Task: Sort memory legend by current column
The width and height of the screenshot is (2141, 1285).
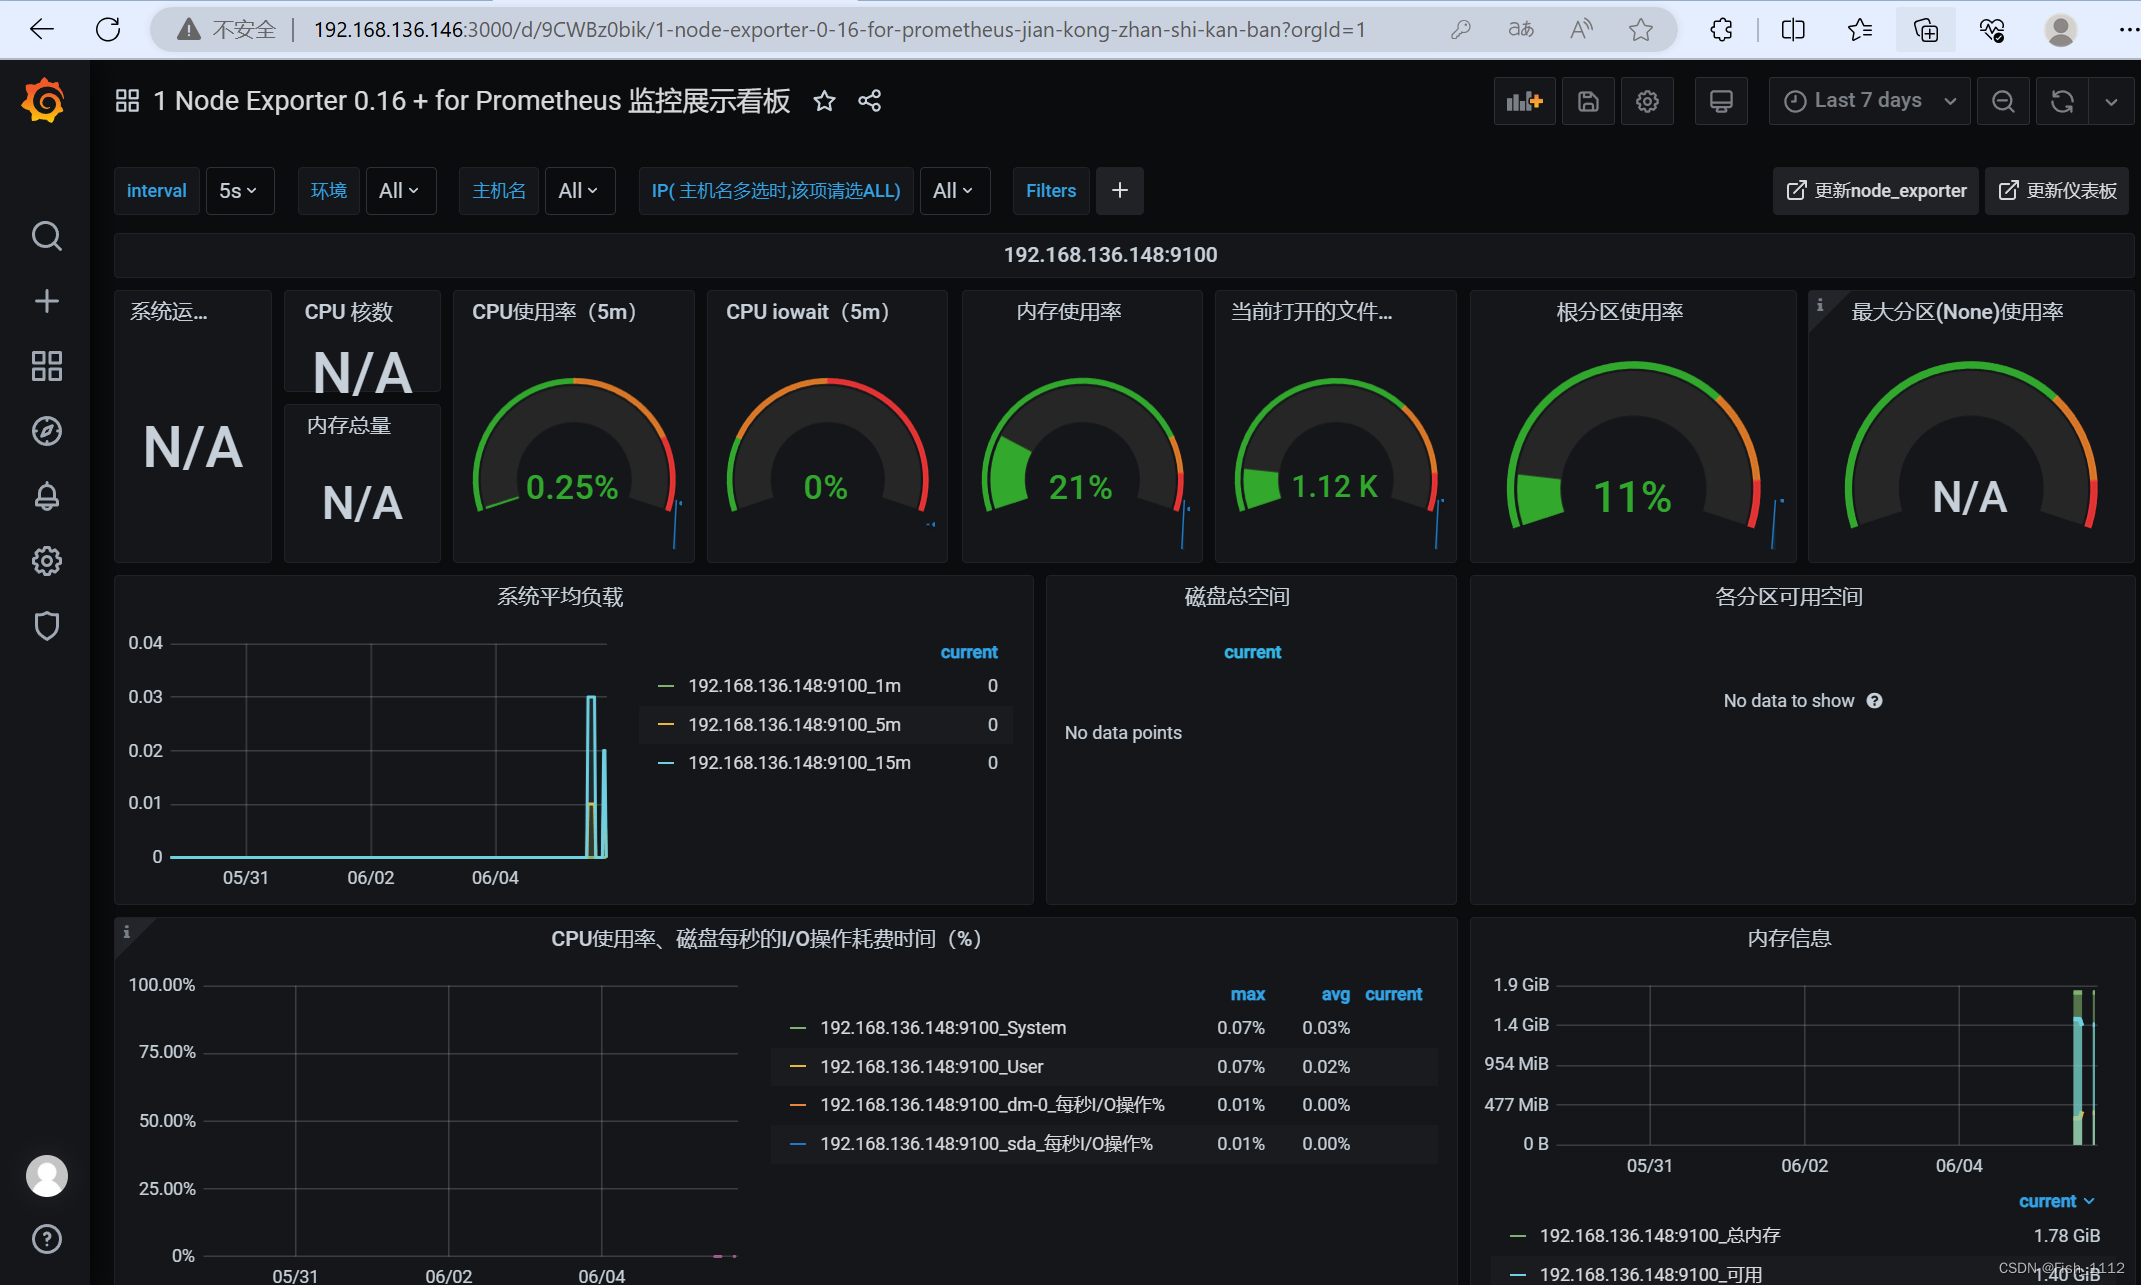Action: pos(2056,1201)
